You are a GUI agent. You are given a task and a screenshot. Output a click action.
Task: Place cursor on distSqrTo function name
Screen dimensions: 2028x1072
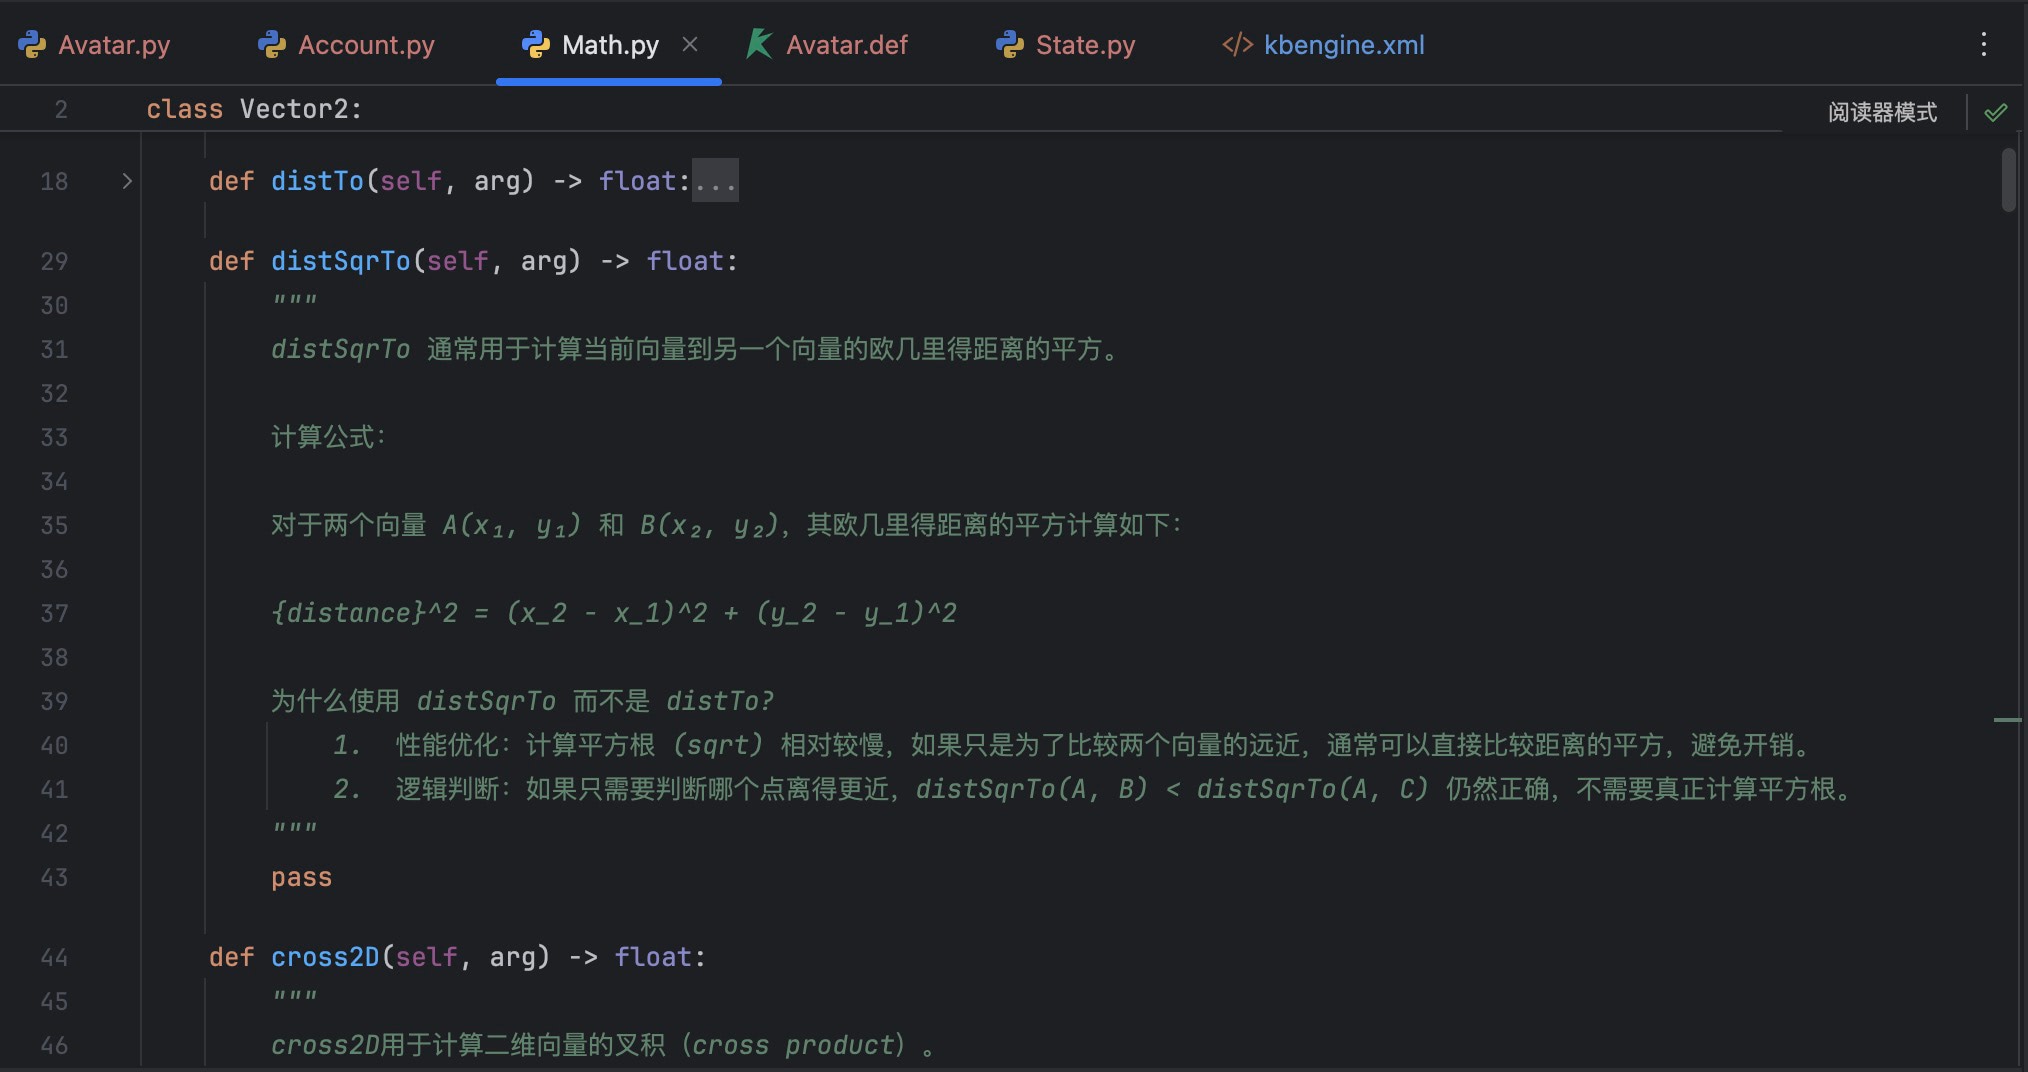340,261
